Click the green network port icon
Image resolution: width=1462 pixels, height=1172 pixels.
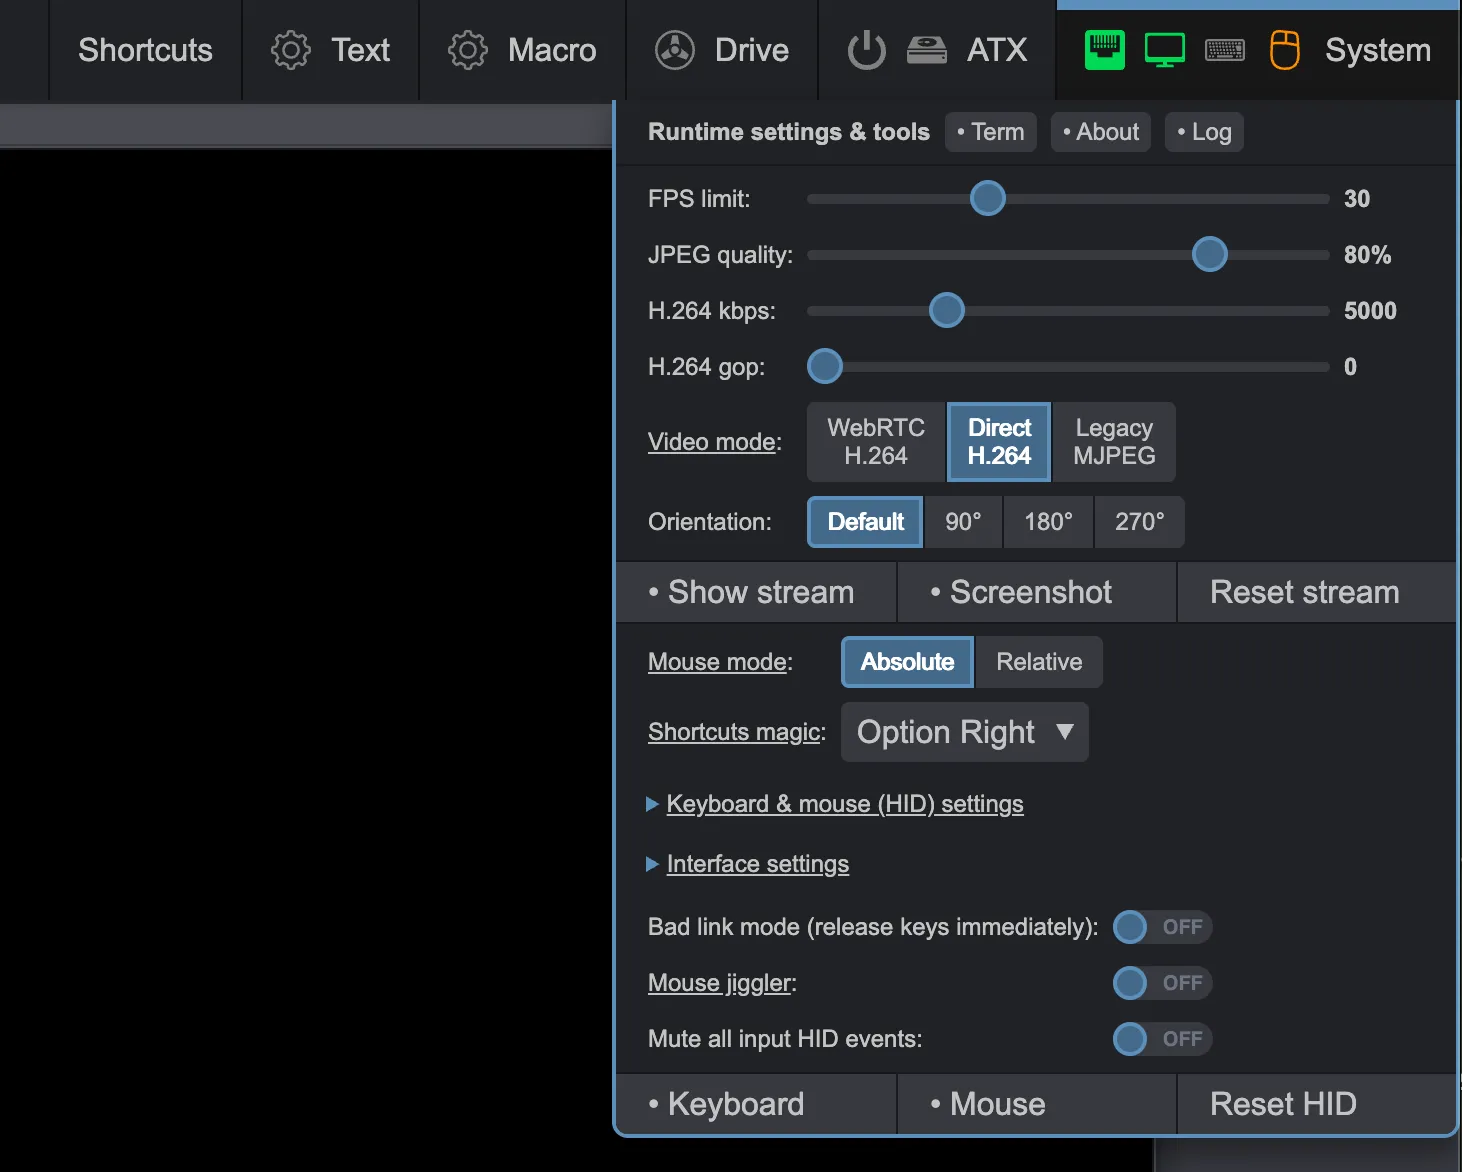1105,50
